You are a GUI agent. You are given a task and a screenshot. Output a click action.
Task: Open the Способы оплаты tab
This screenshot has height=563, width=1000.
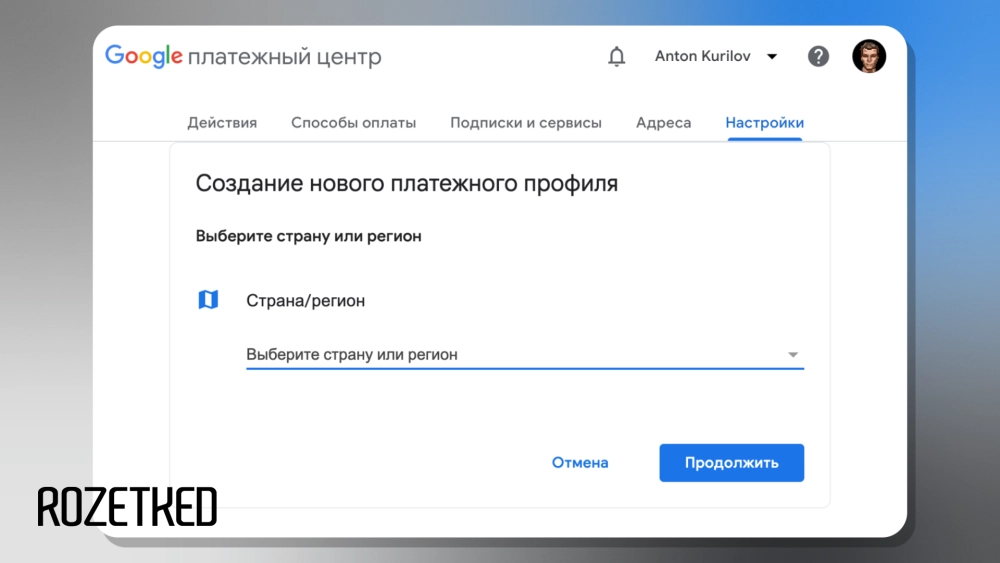[x=353, y=123]
